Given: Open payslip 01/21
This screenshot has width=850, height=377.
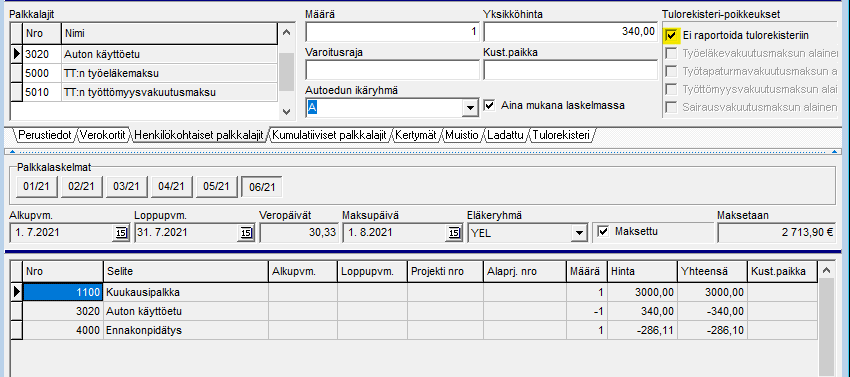Looking at the screenshot, I should click(x=36, y=187).
